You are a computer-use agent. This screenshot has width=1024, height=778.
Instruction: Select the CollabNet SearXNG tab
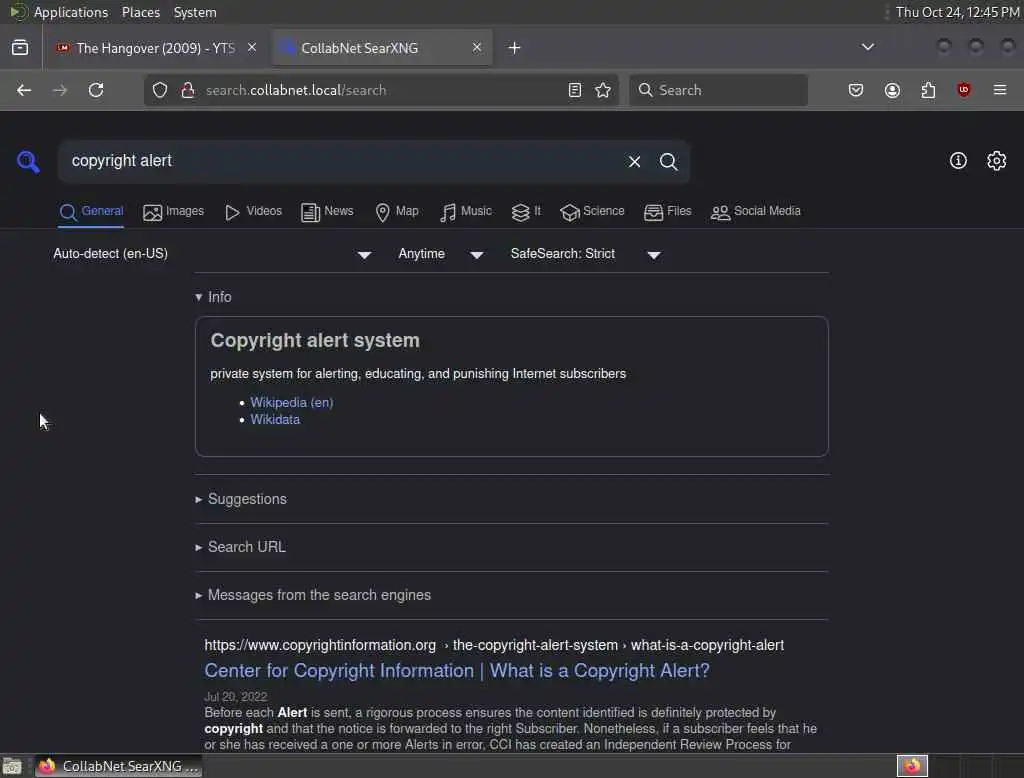(x=382, y=48)
